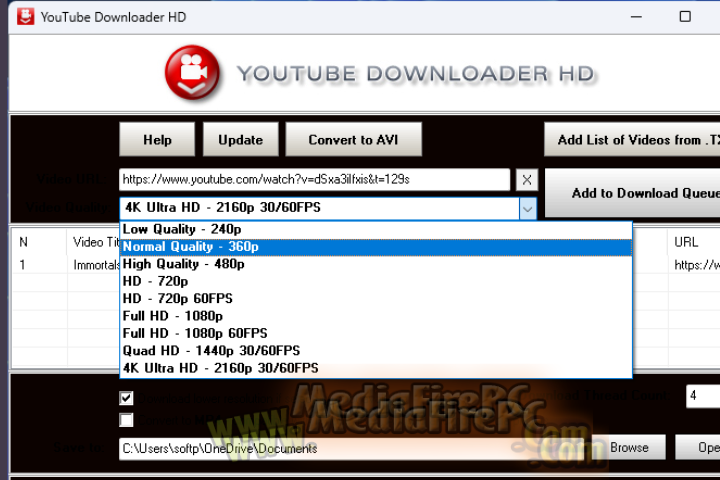Click the red camera logo in the banner

pos(192,73)
